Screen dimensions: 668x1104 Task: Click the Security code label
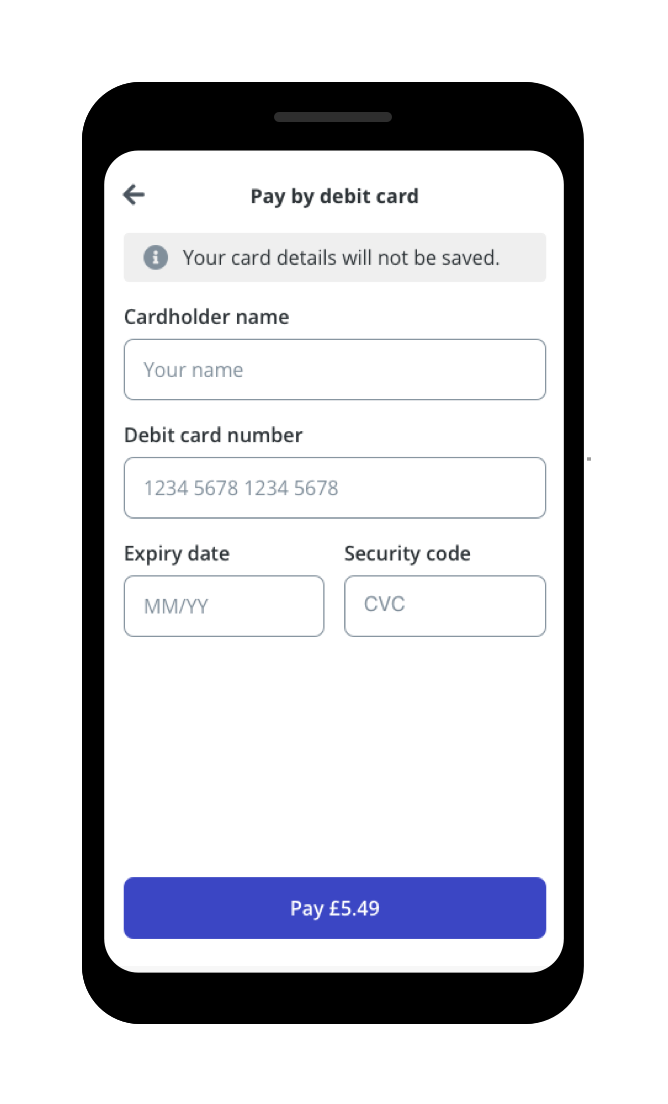(407, 553)
